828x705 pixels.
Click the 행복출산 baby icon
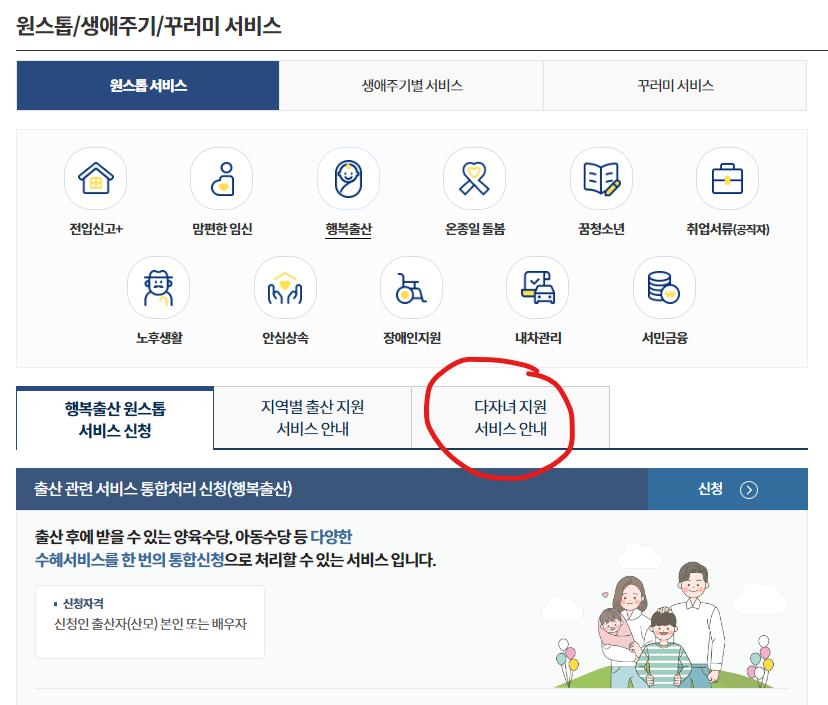347,178
